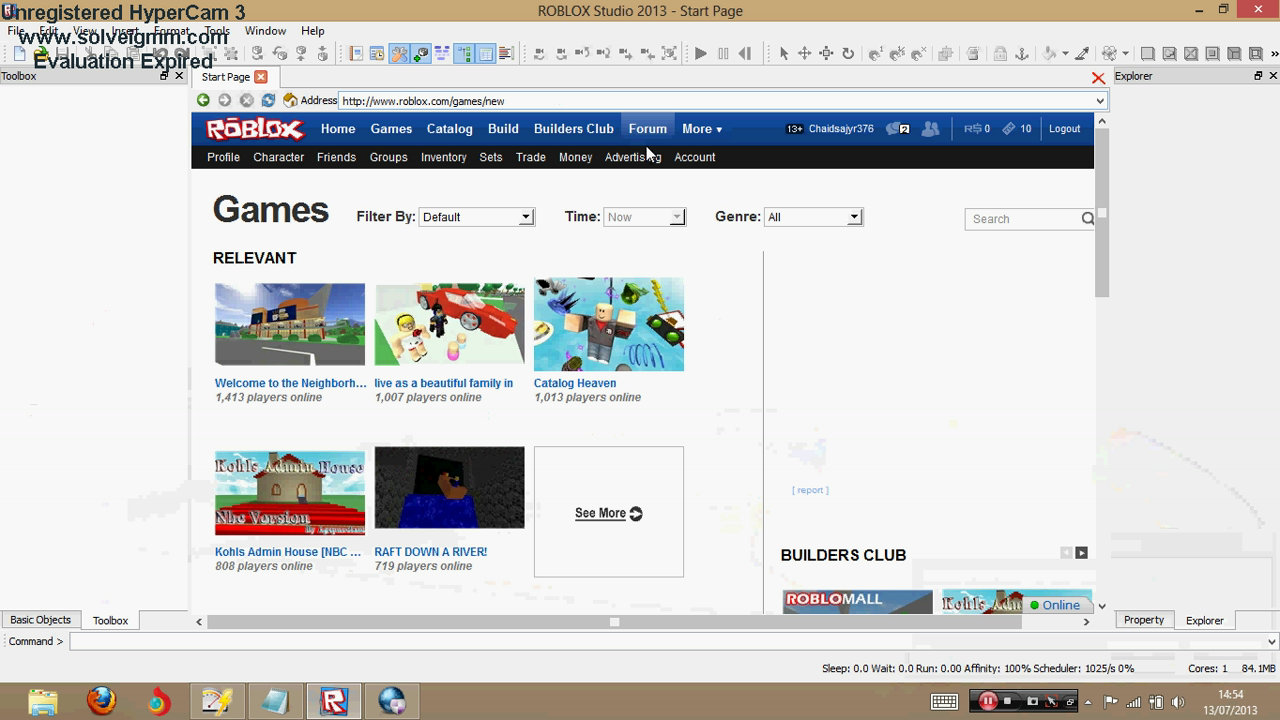This screenshot has height=720, width=1280.
Task: Select the Rotate tool in toolbar
Action: coord(848,54)
